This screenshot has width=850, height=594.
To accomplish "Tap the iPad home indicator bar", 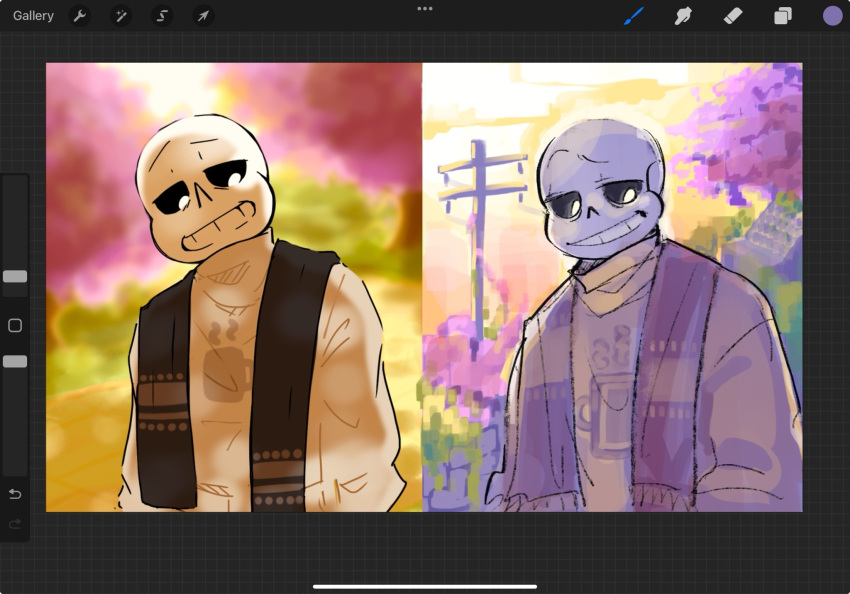I will [x=425, y=586].
